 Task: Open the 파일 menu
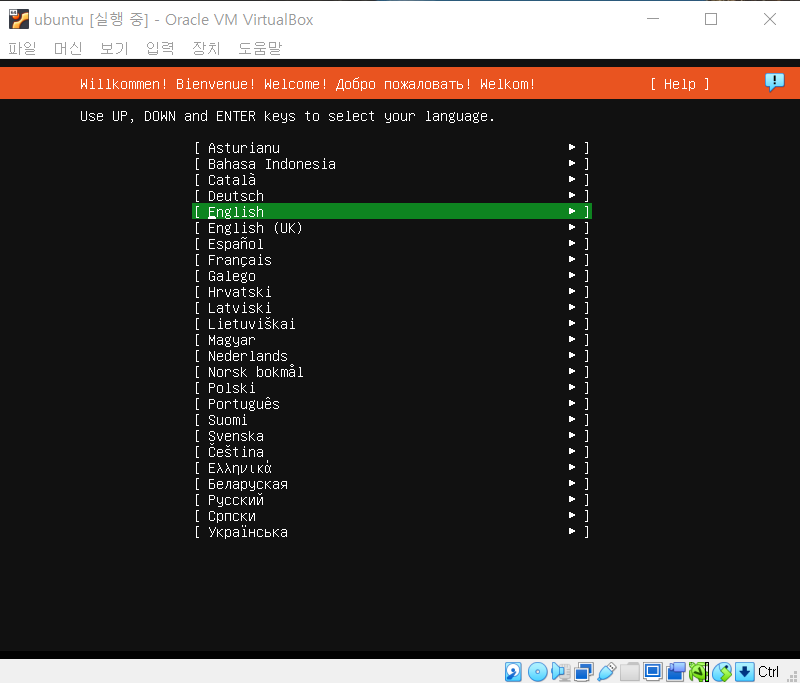(22, 48)
